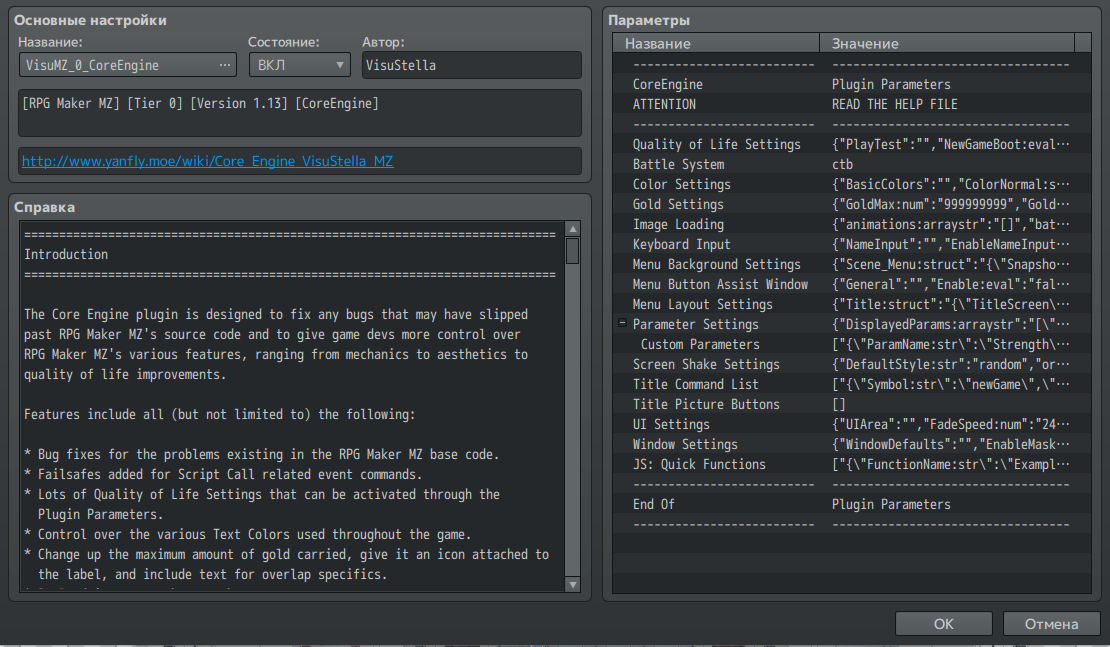Select the Gold Settings parameter row
1110x647 pixels.
852,204
